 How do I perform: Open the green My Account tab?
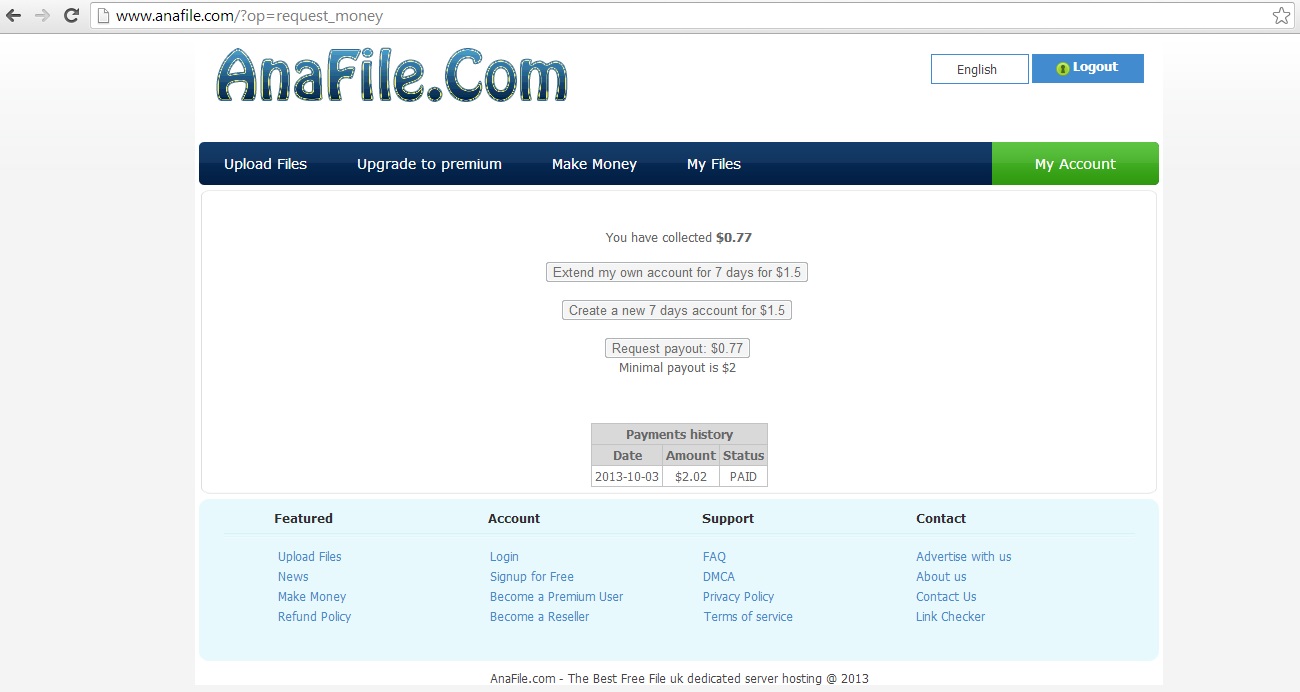(1075, 164)
